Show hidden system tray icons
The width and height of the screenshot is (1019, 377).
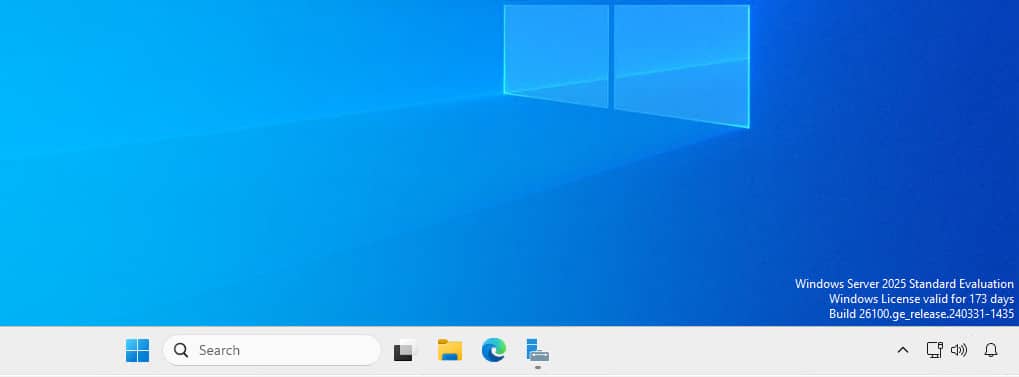903,350
